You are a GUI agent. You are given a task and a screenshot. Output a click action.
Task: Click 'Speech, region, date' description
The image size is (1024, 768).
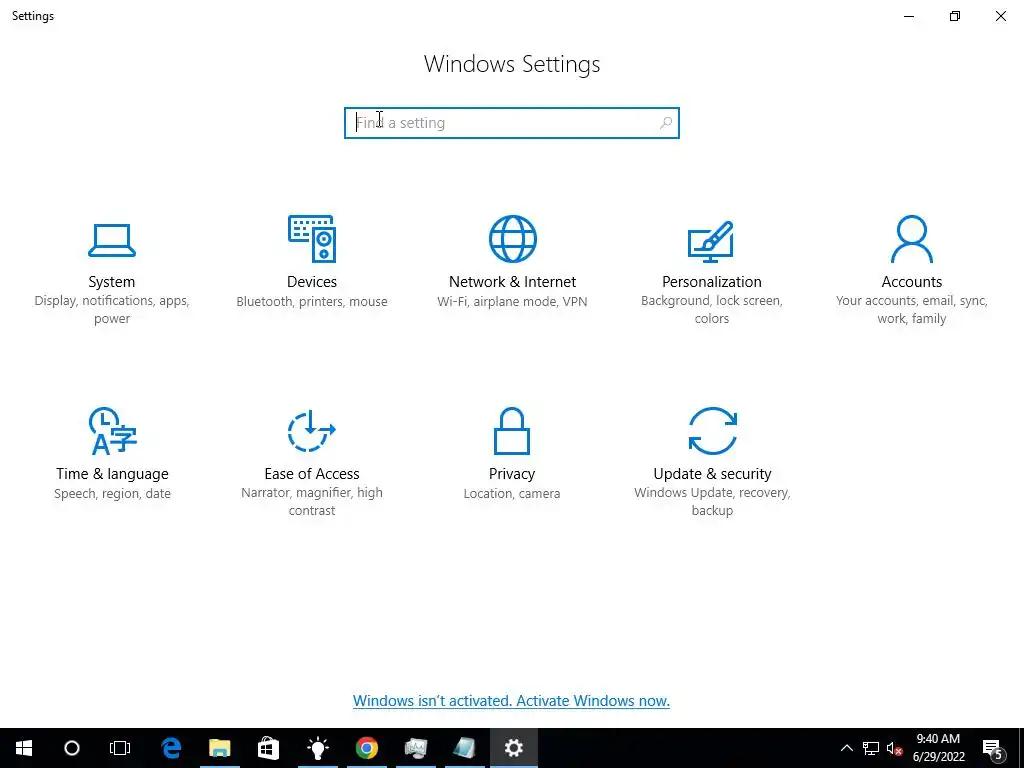pyautogui.click(x=112, y=494)
